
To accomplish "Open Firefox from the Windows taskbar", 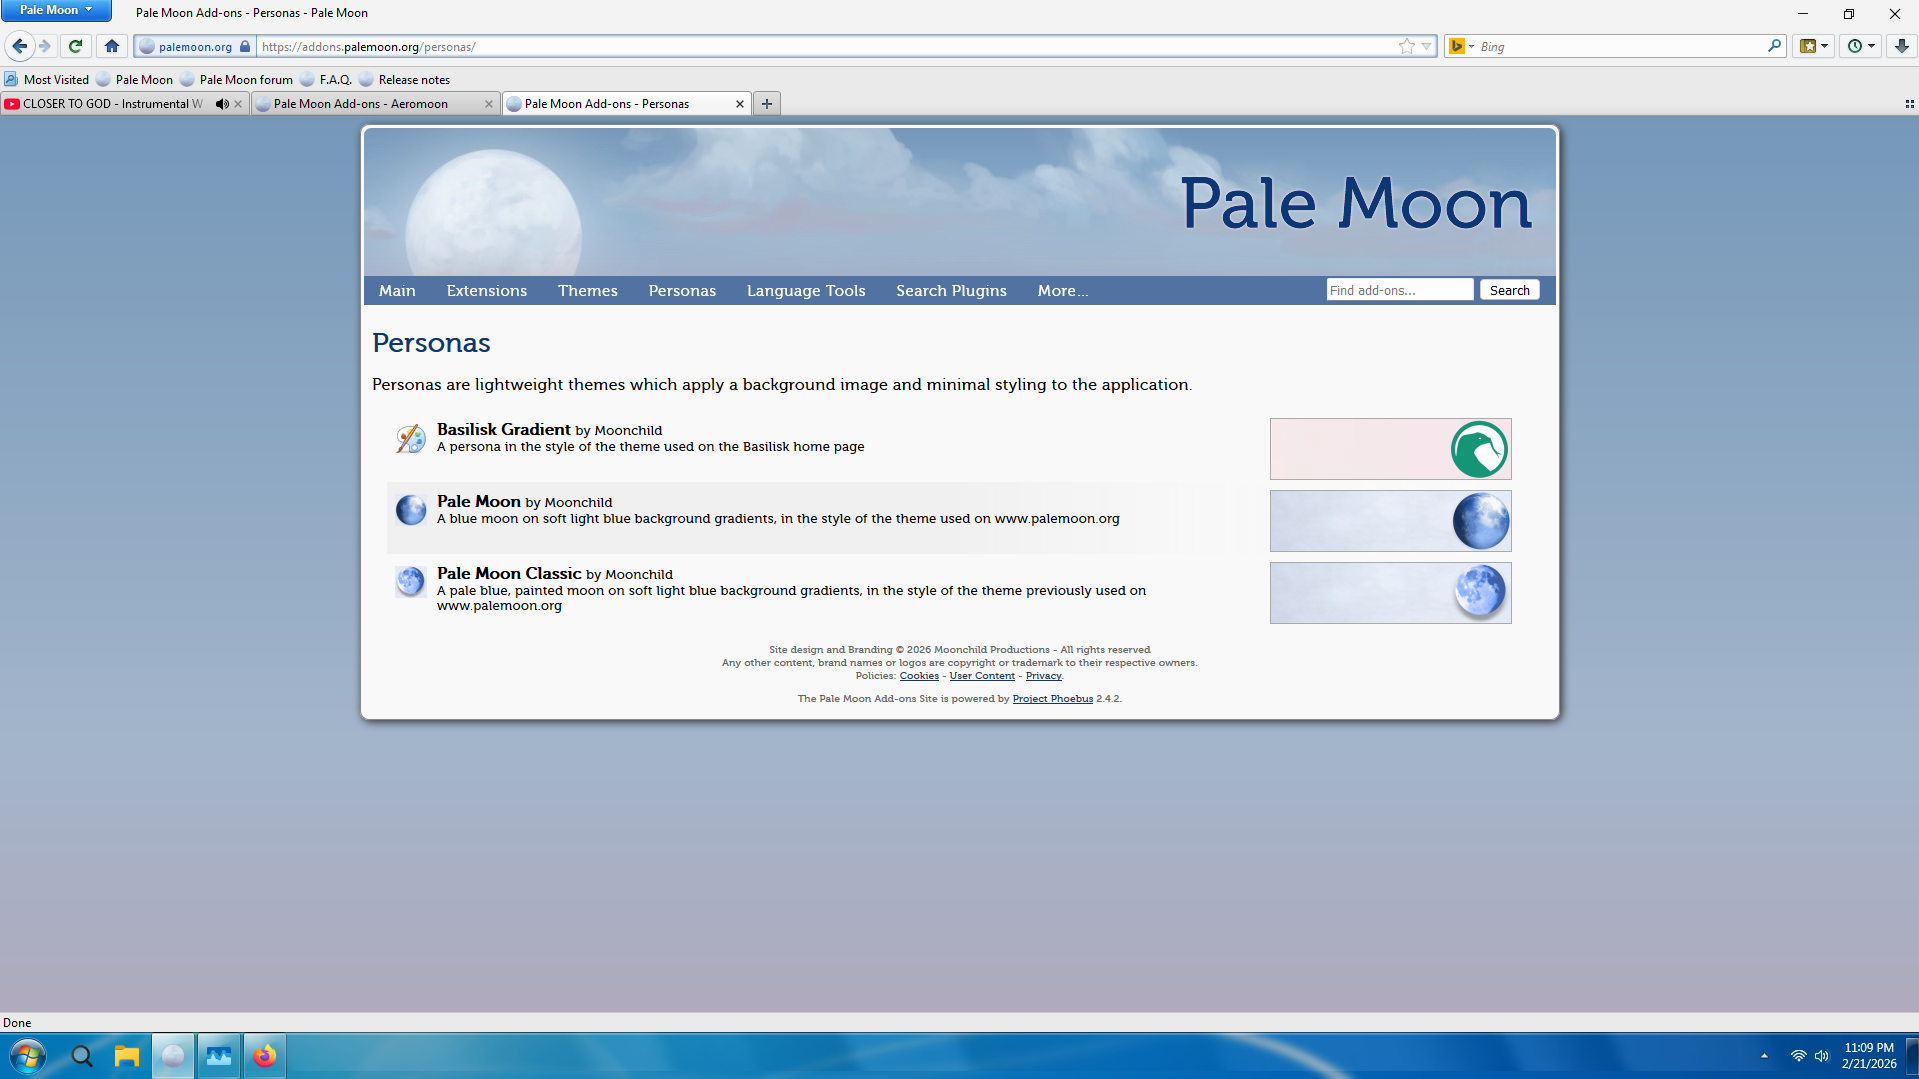I will (265, 1056).
